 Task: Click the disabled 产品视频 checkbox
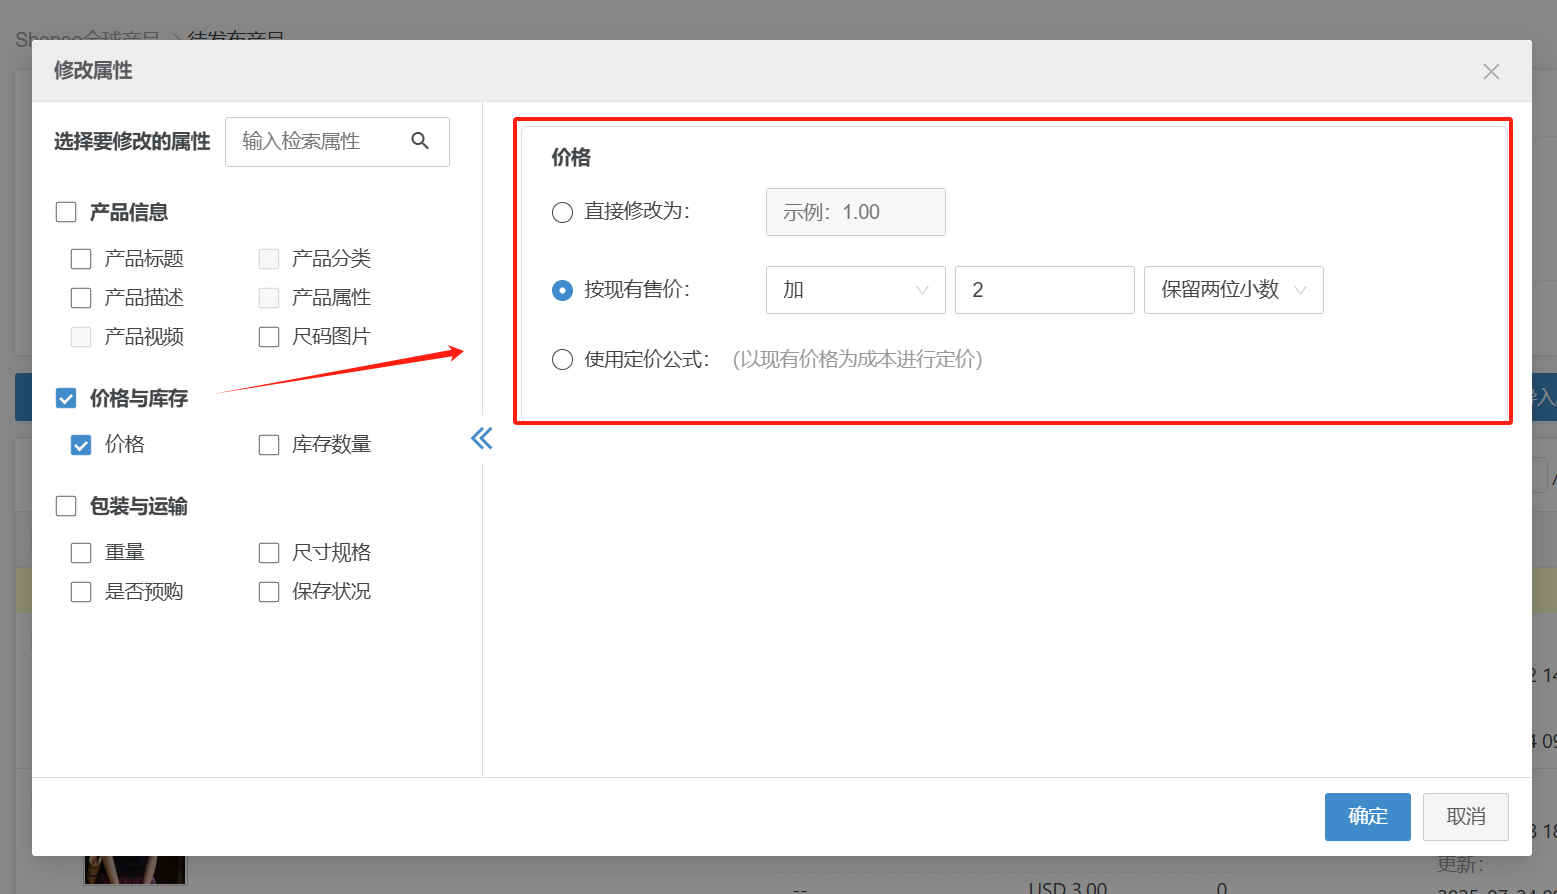click(81, 337)
